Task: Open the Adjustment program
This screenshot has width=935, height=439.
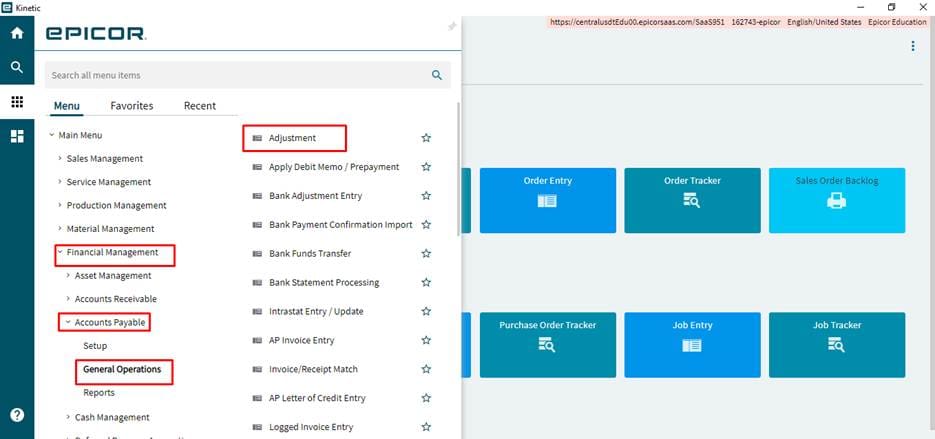Action: click(x=292, y=138)
